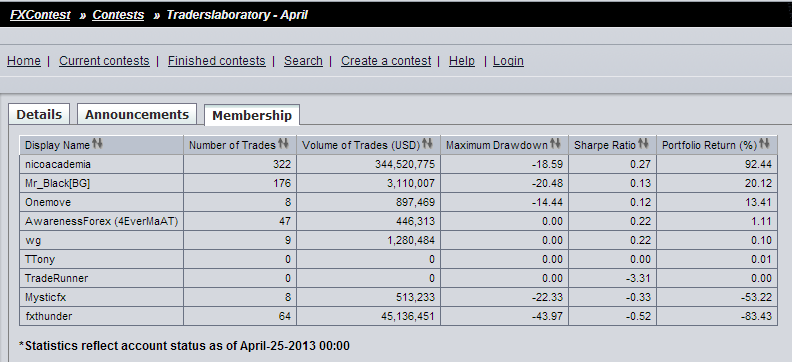Open the Search link
This screenshot has width=792, height=362.
click(x=303, y=61)
